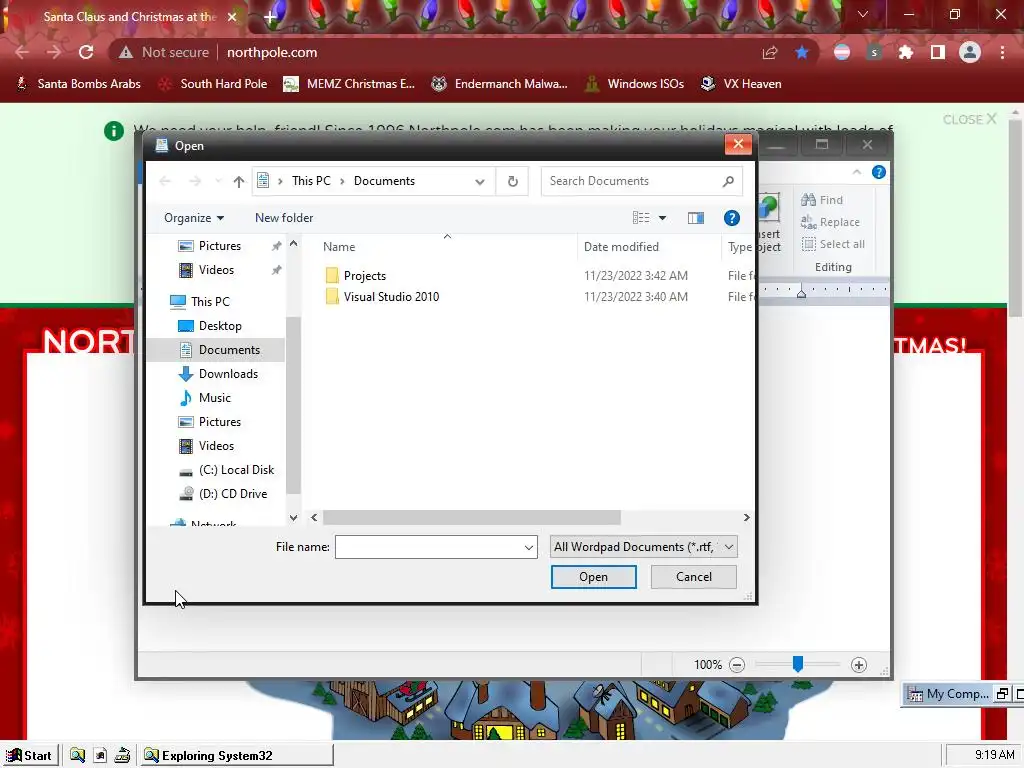Viewport: 1024px width, 768px height.
Task: Open Chrome three-dot menu
Action: coord(1002,52)
